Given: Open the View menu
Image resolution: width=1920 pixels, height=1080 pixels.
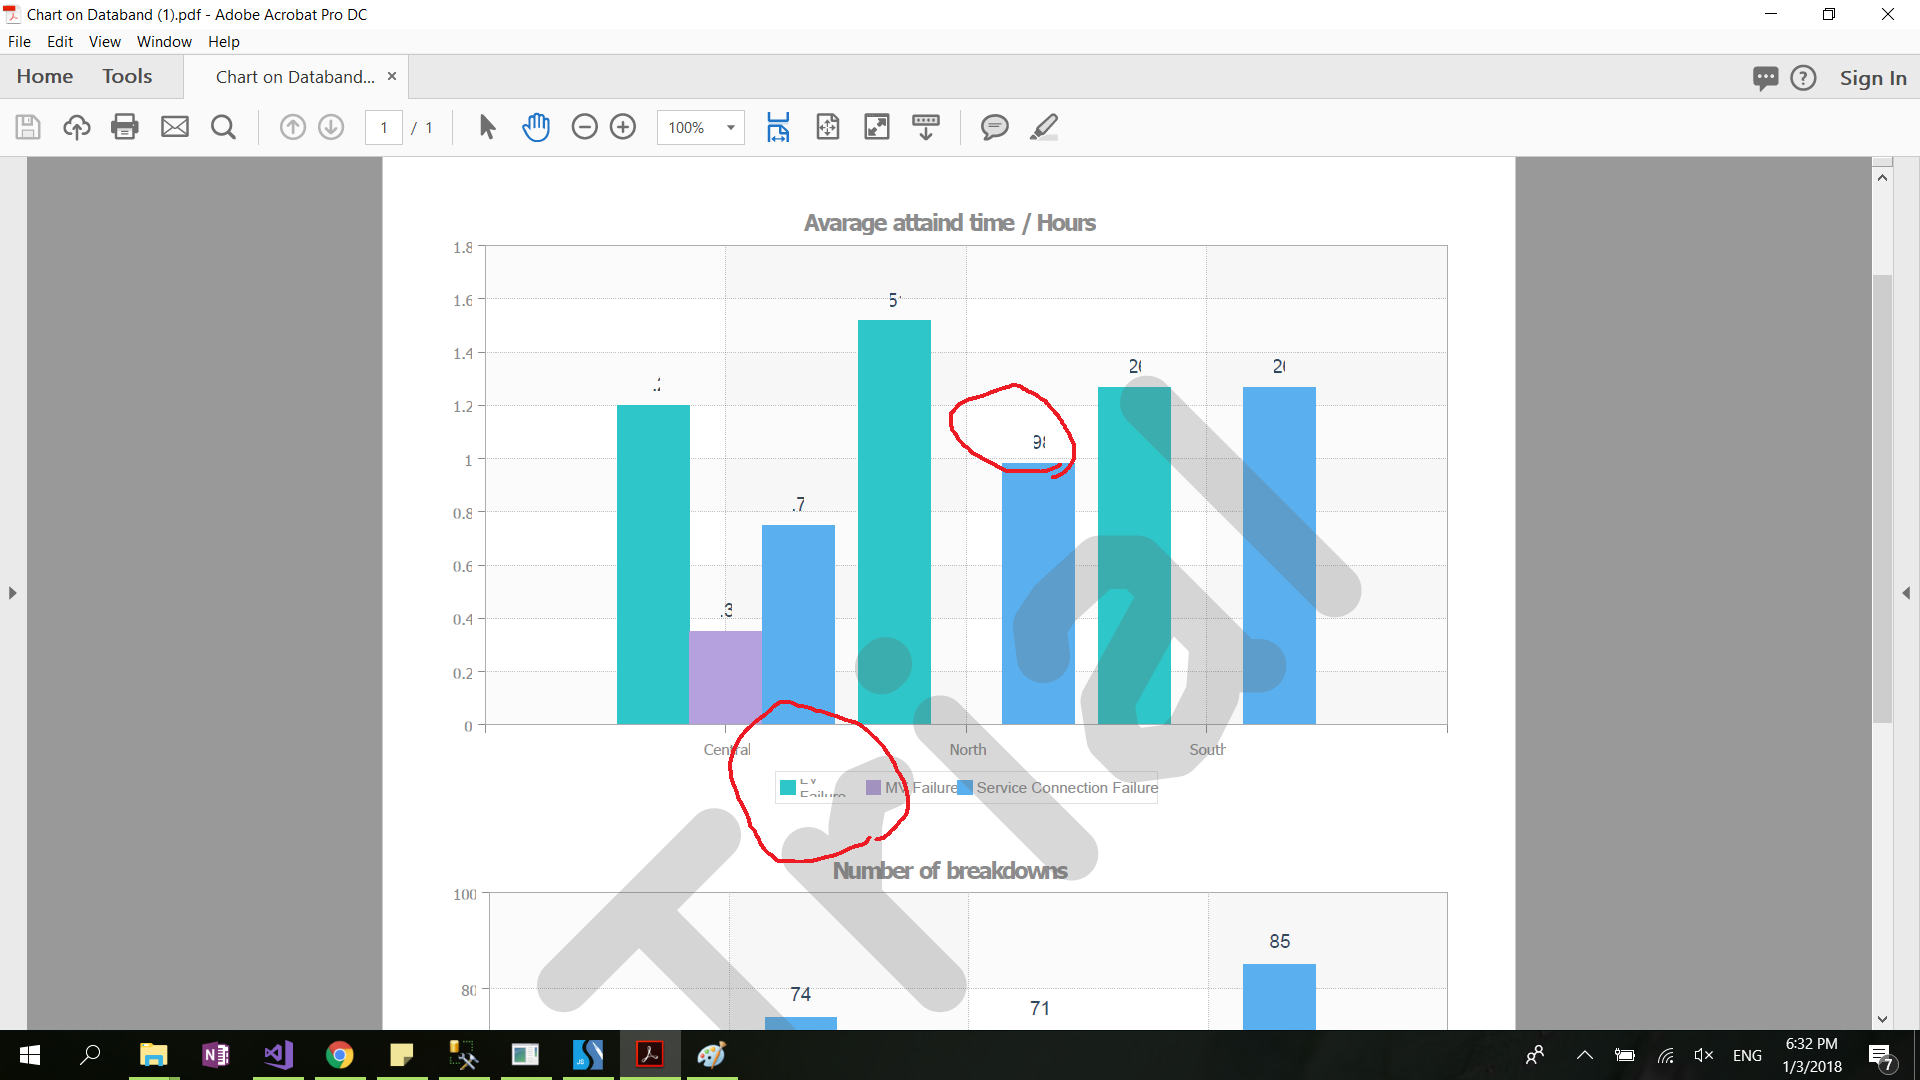Looking at the screenshot, I should click(105, 42).
